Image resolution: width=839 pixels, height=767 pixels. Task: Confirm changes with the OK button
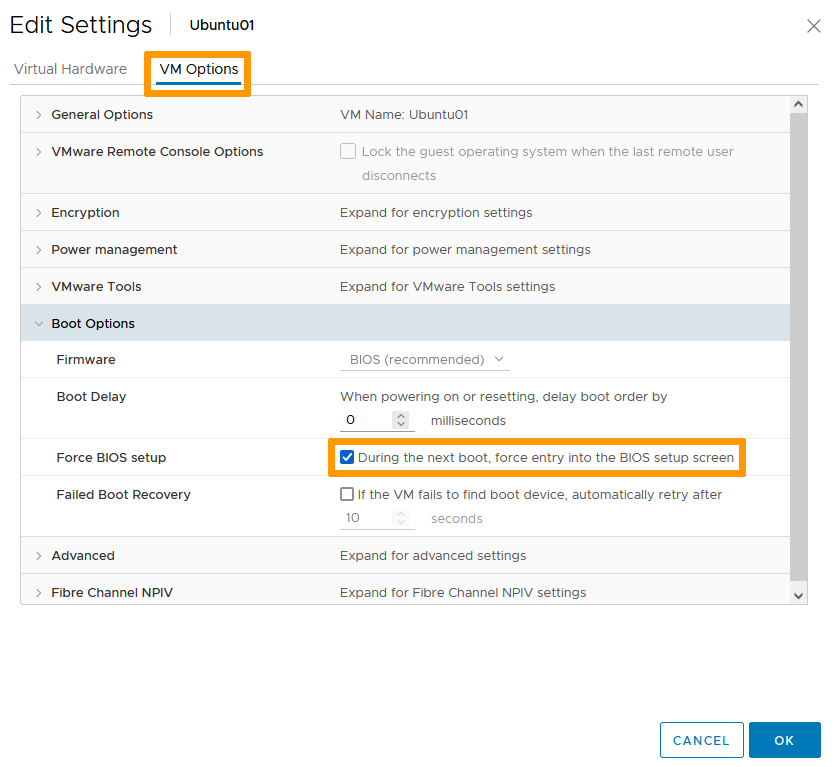(784, 740)
